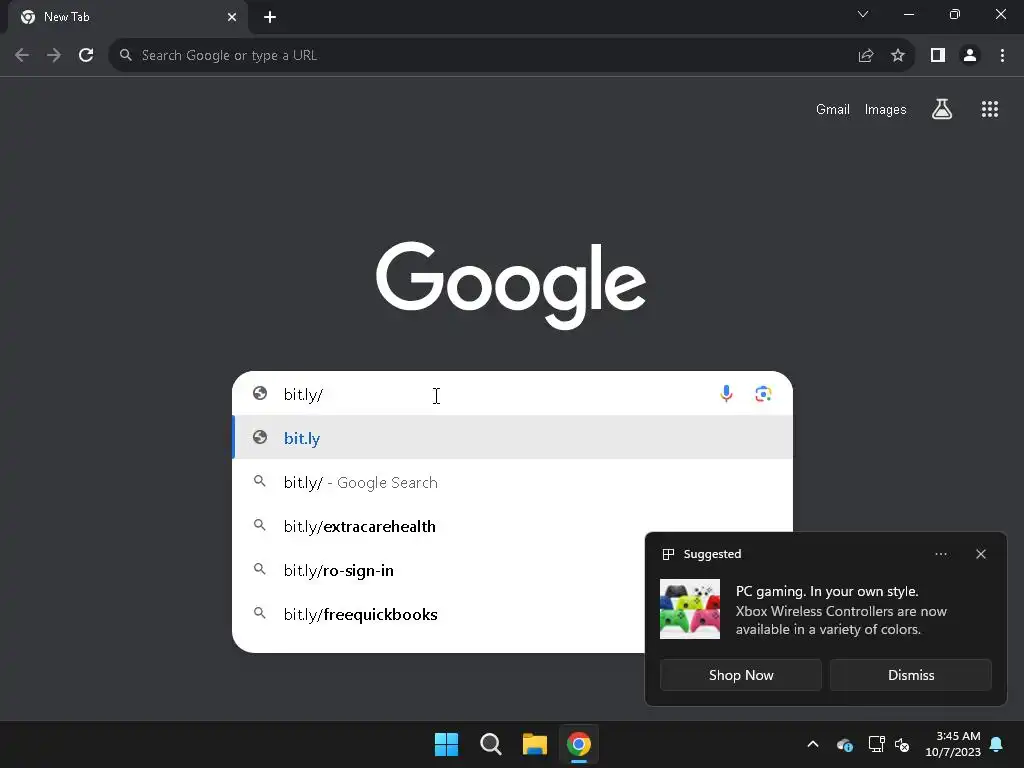Open the notification bell in taskbar

click(997, 744)
